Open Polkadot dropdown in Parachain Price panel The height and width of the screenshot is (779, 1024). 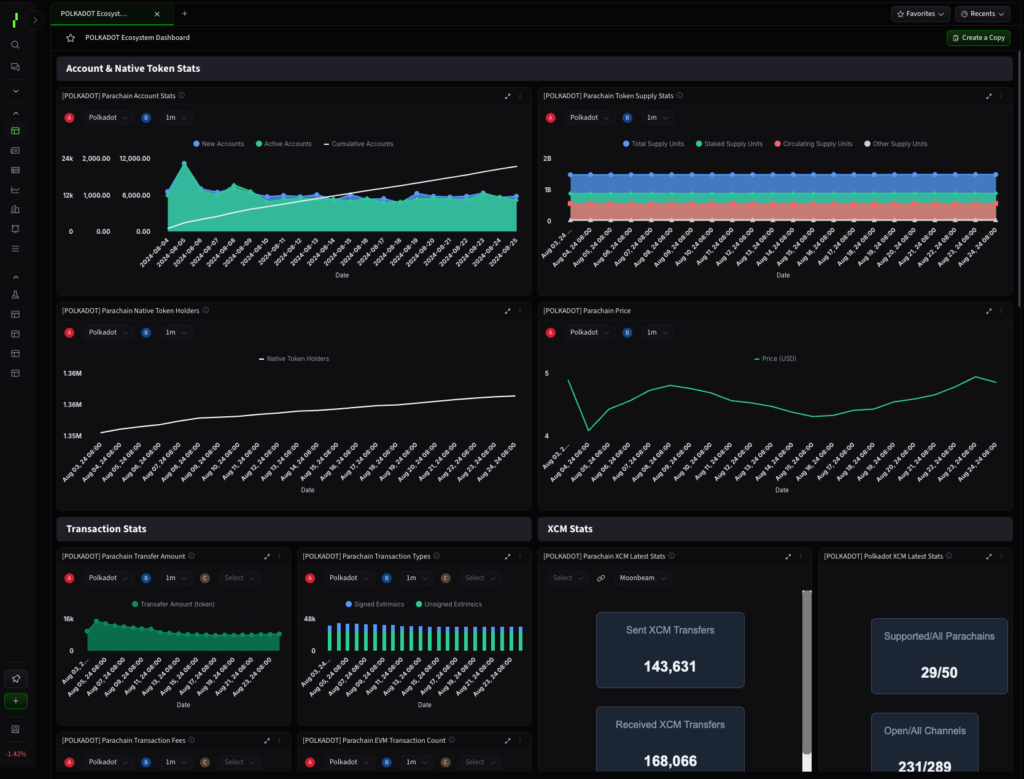pos(589,332)
